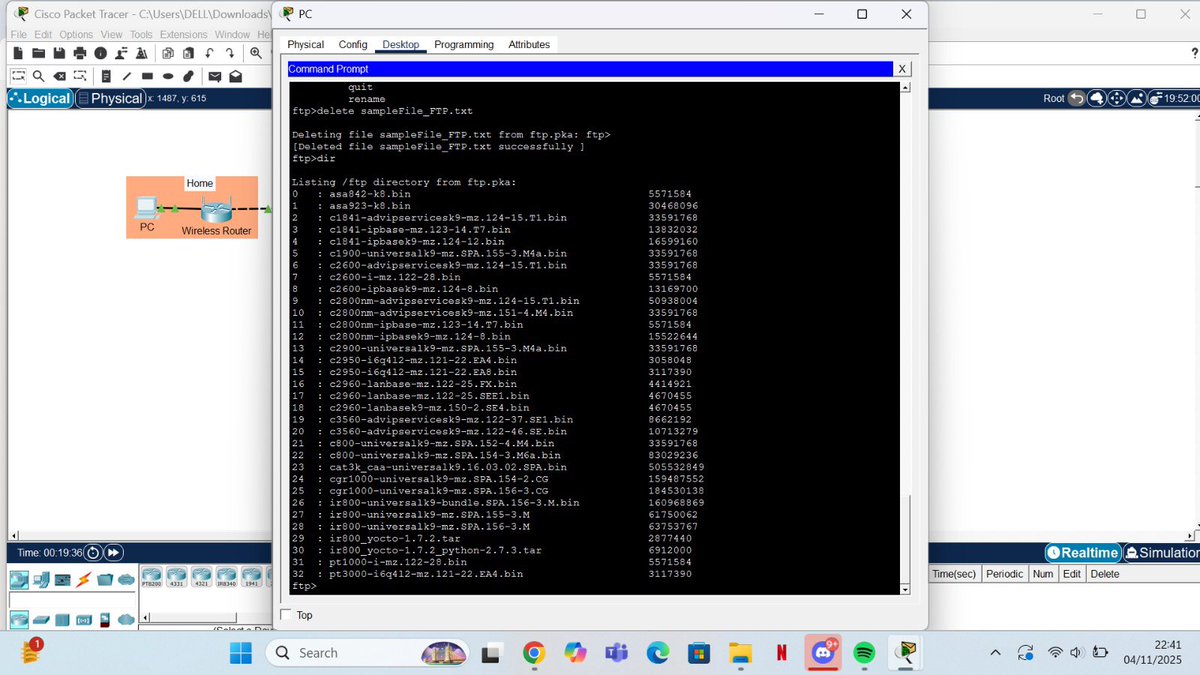The image size is (1200, 675).
Task: Open the View menu
Action: (111, 34)
